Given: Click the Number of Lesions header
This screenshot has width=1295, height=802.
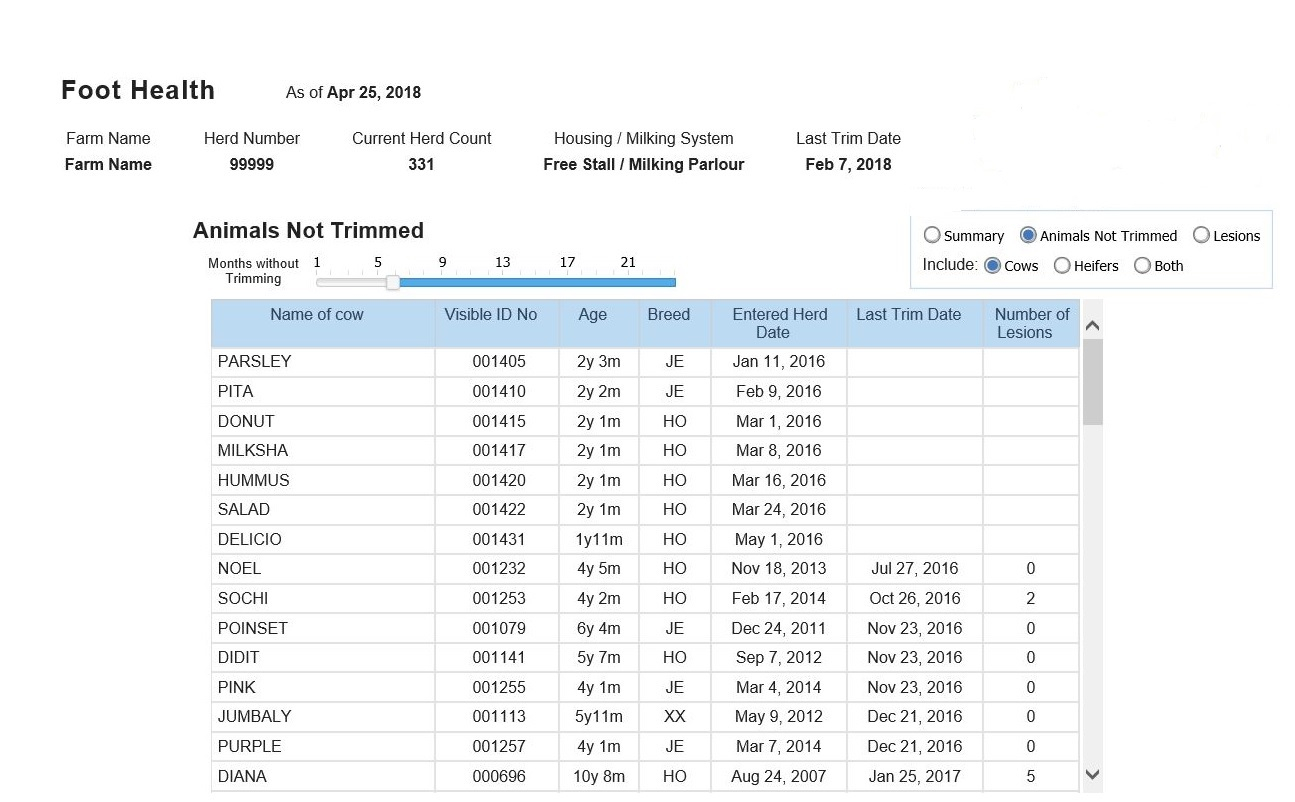Looking at the screenshot, I should (x=1031, y=323).
